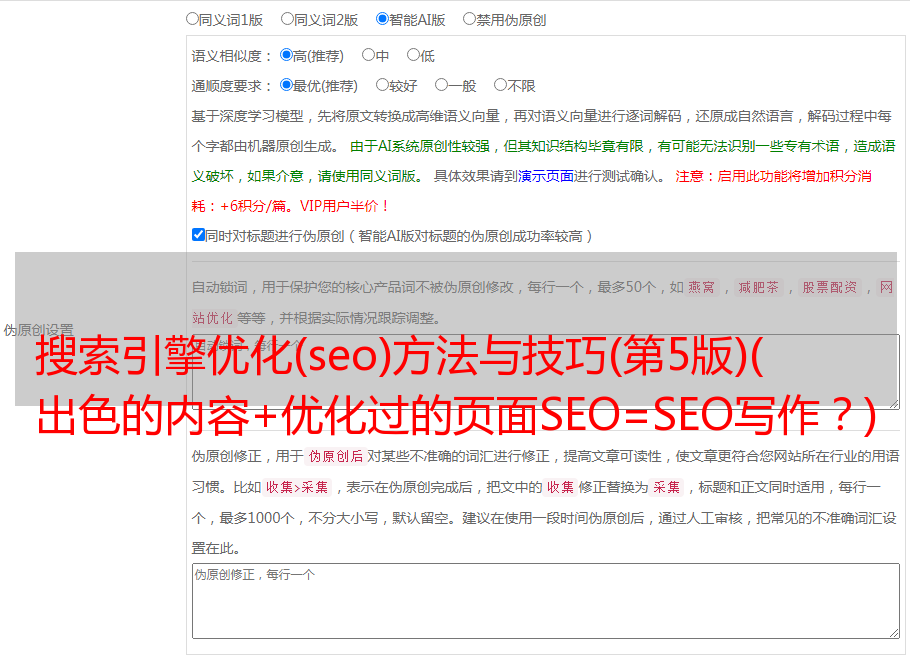Select the 同义词1版 radio option
The width and height of the screenshot is (911, 658).
[192, 19]
